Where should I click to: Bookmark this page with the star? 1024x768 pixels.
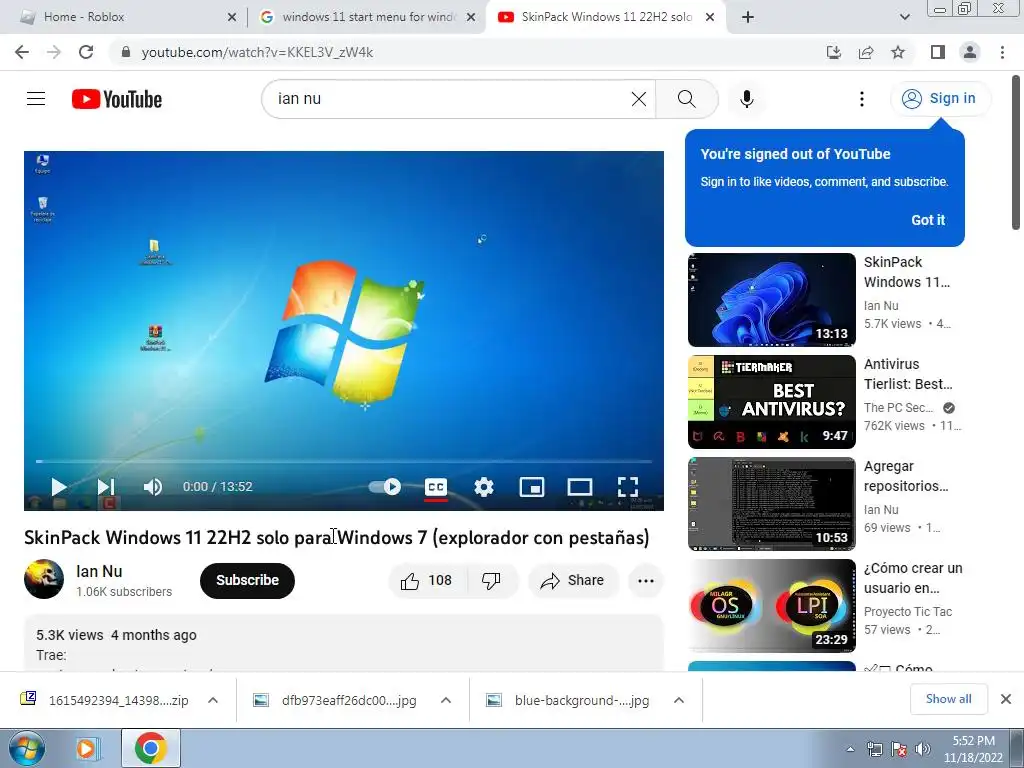point(898,52)
